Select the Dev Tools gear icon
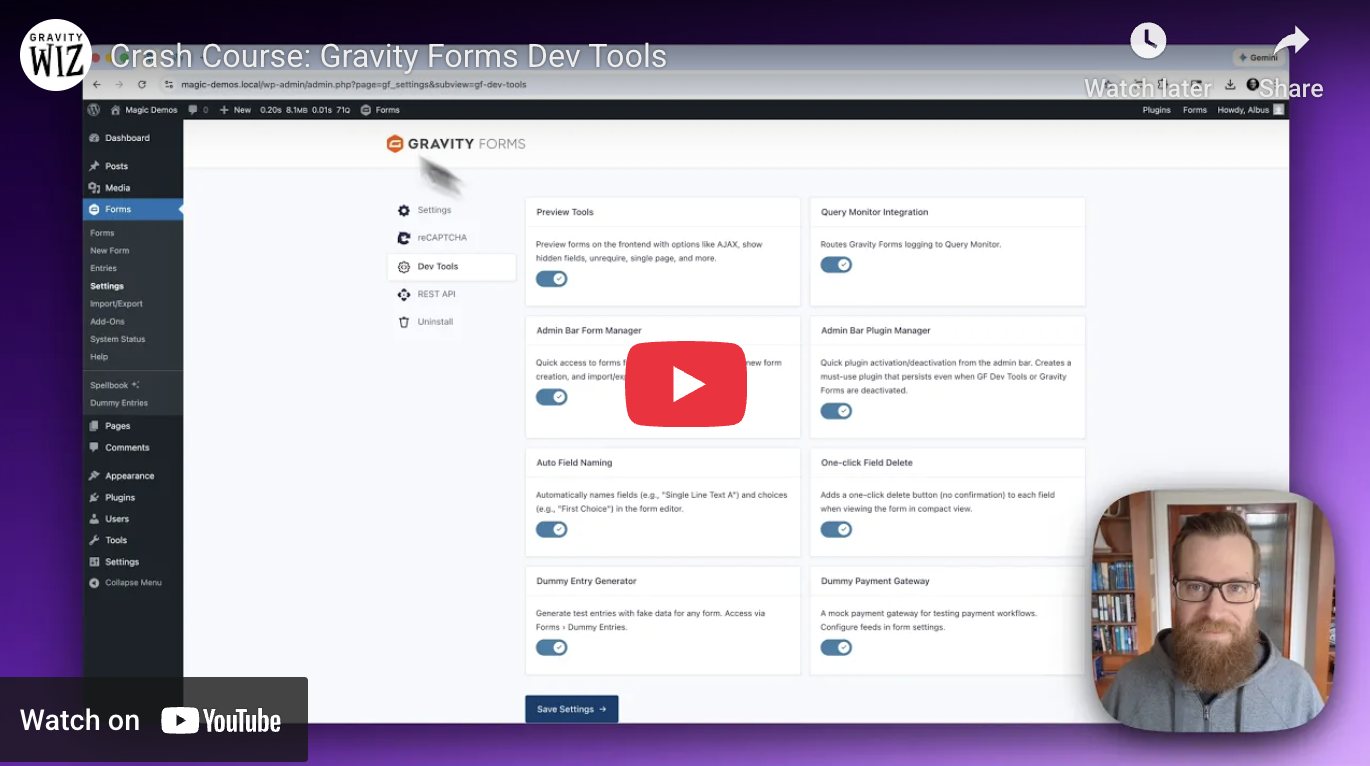The width and height of the screenshot is (1370, 766). pyautogui.click(x=404, y=266)
